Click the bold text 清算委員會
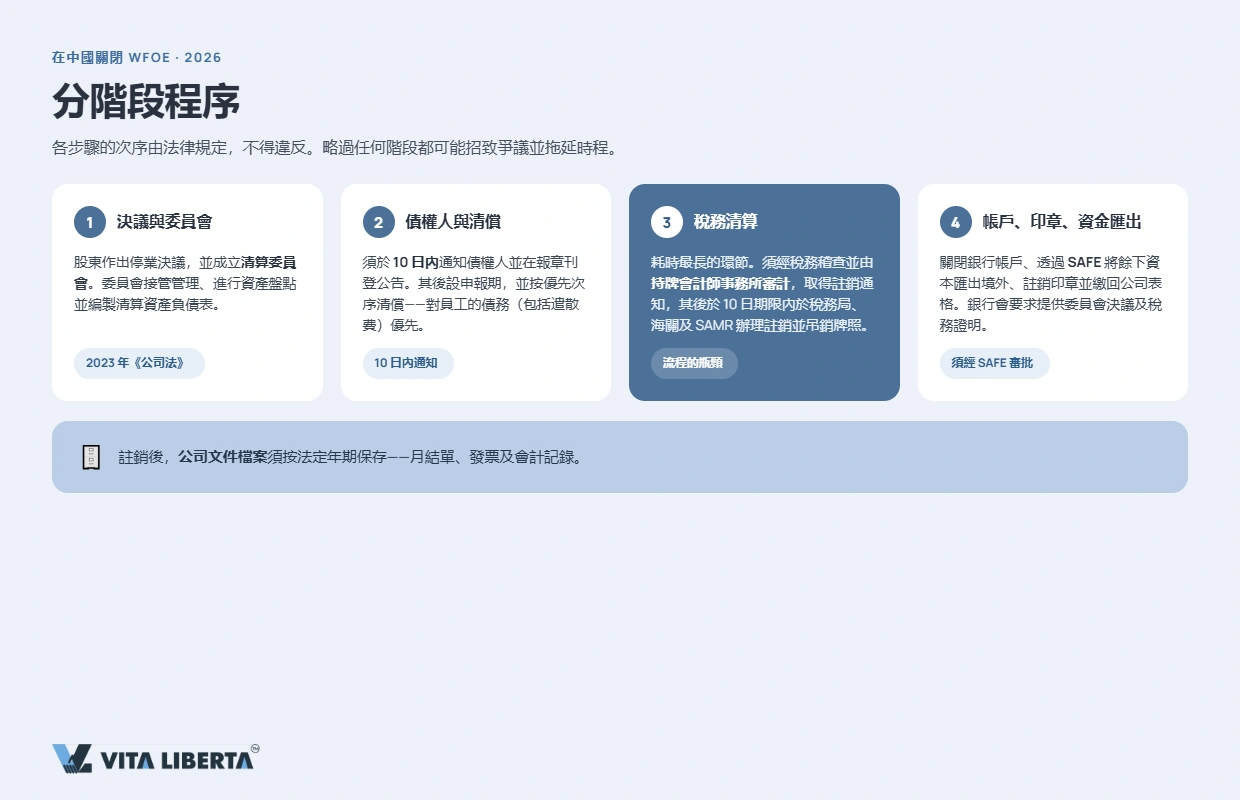Screen dimensions: 1240x800 pyautogui.click(x=269, y=263)
